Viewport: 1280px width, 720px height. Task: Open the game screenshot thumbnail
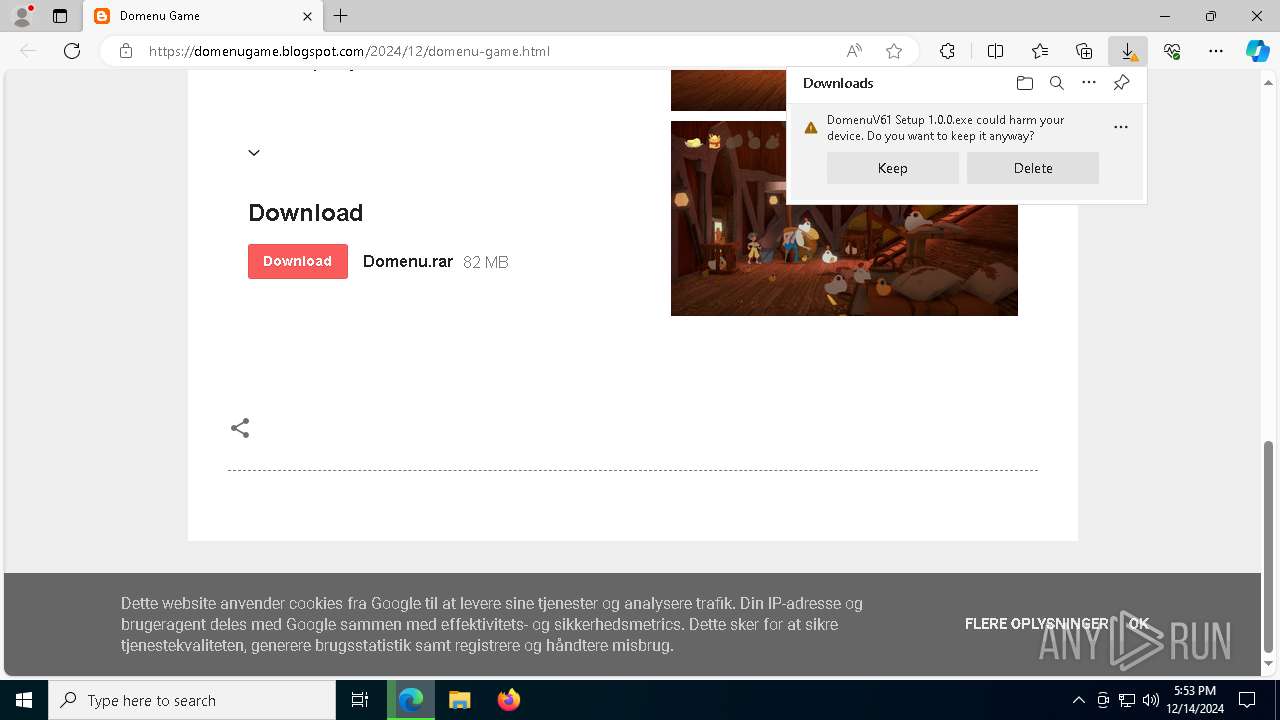[844, 218]
